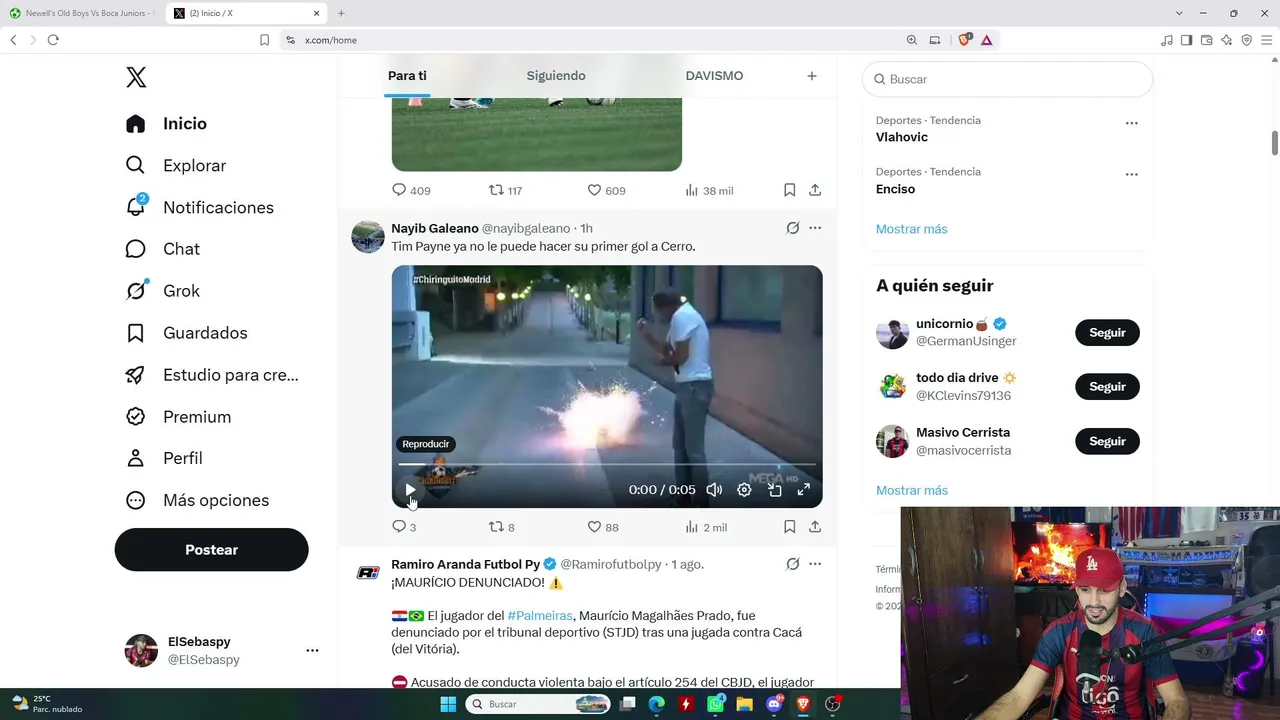Reload the page in browser
1280x720 pixels.
point(53,40)
